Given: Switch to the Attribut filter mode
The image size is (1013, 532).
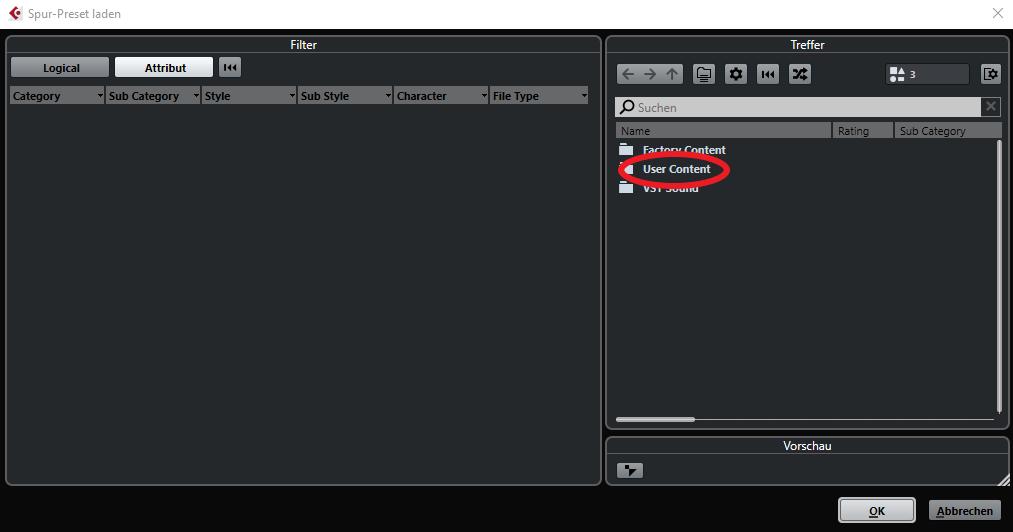Looking at the screenshot, I should (164, 68).
